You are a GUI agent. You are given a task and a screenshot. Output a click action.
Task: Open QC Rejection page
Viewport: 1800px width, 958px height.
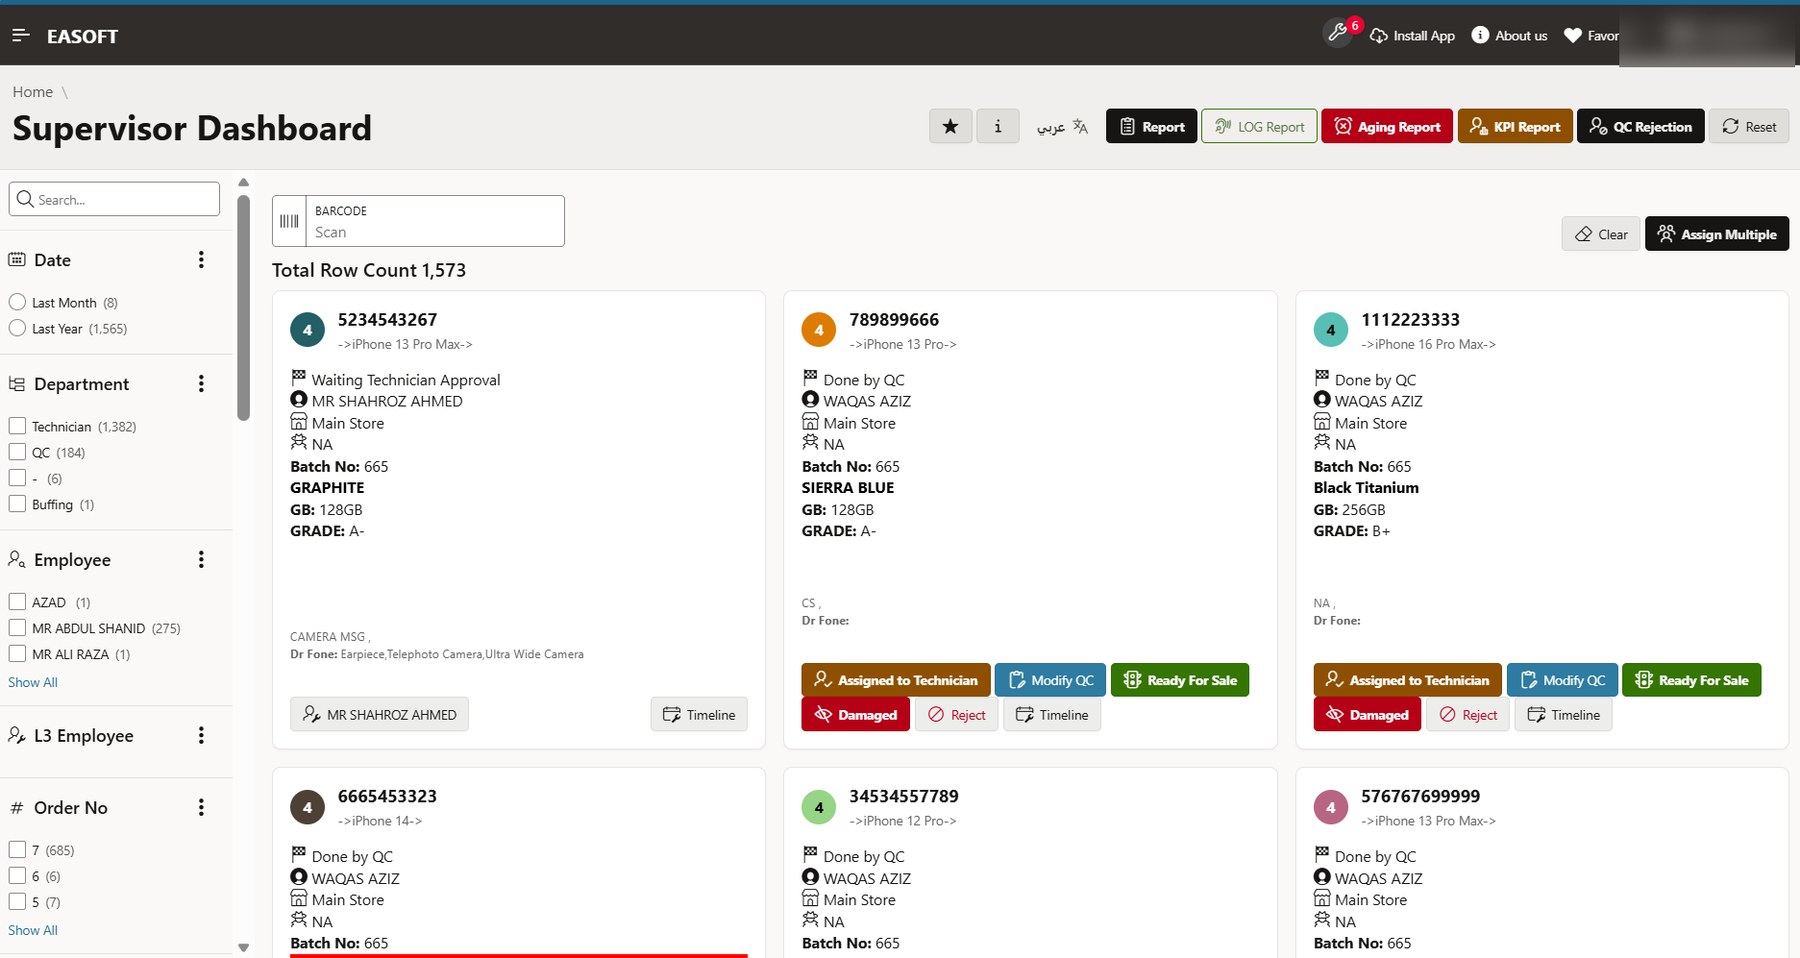point(1640,126)
